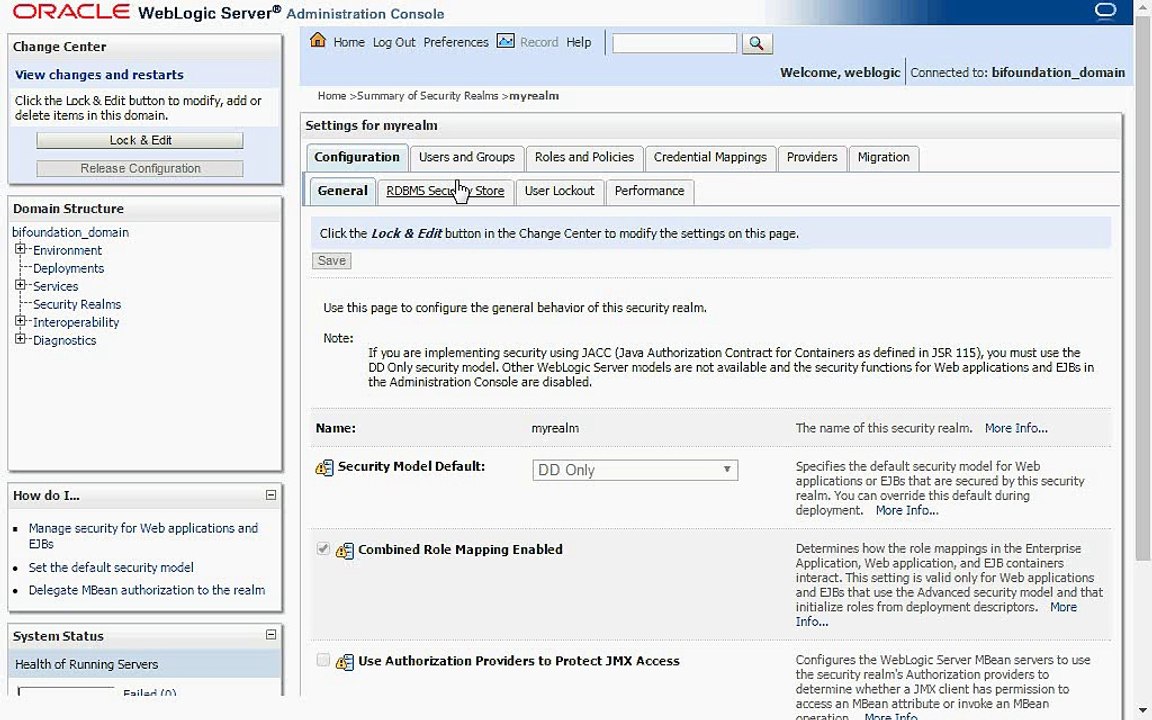1152x720 pixels.
Task: Collapse the System Status panel
Action: 270,635
